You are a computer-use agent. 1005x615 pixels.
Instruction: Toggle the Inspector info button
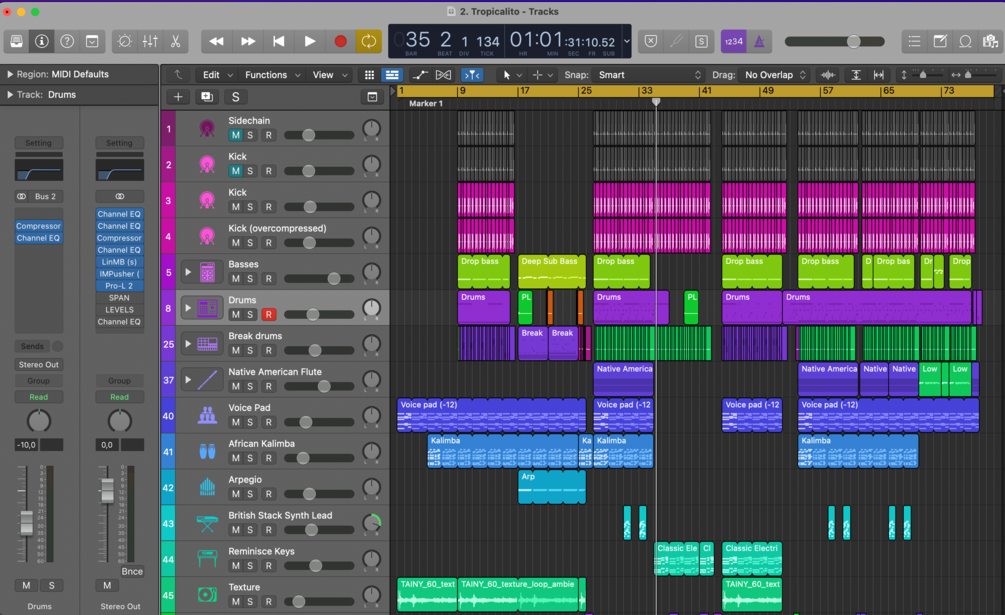pyautogui.click(x=42, y=42)
